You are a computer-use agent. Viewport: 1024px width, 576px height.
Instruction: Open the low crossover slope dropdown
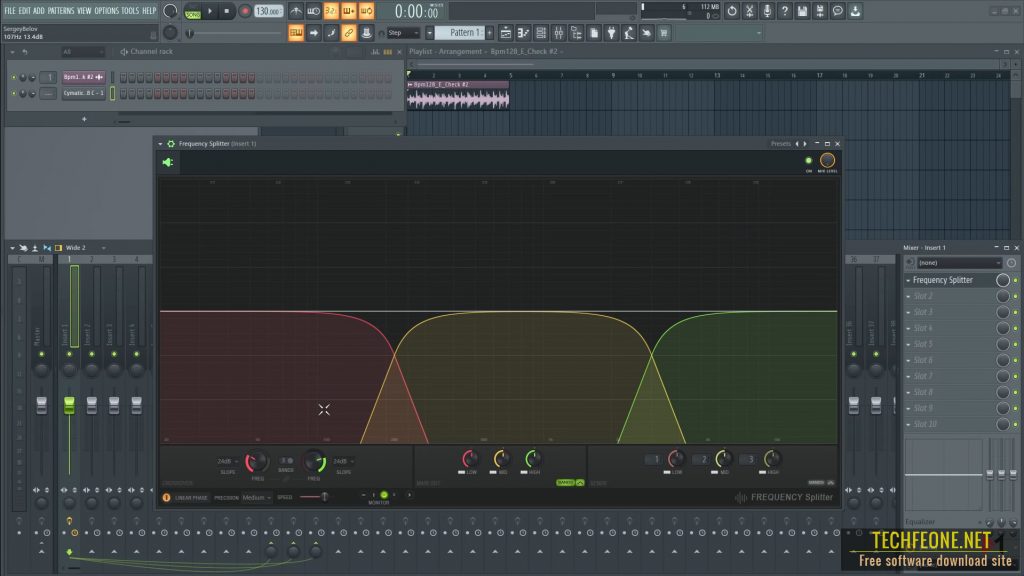pos(227,461)
